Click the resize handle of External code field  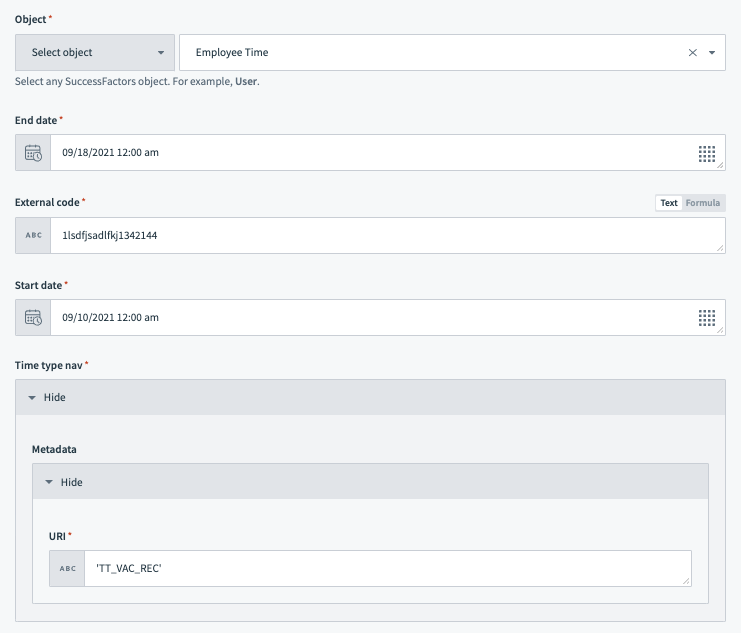pos(719,247)
